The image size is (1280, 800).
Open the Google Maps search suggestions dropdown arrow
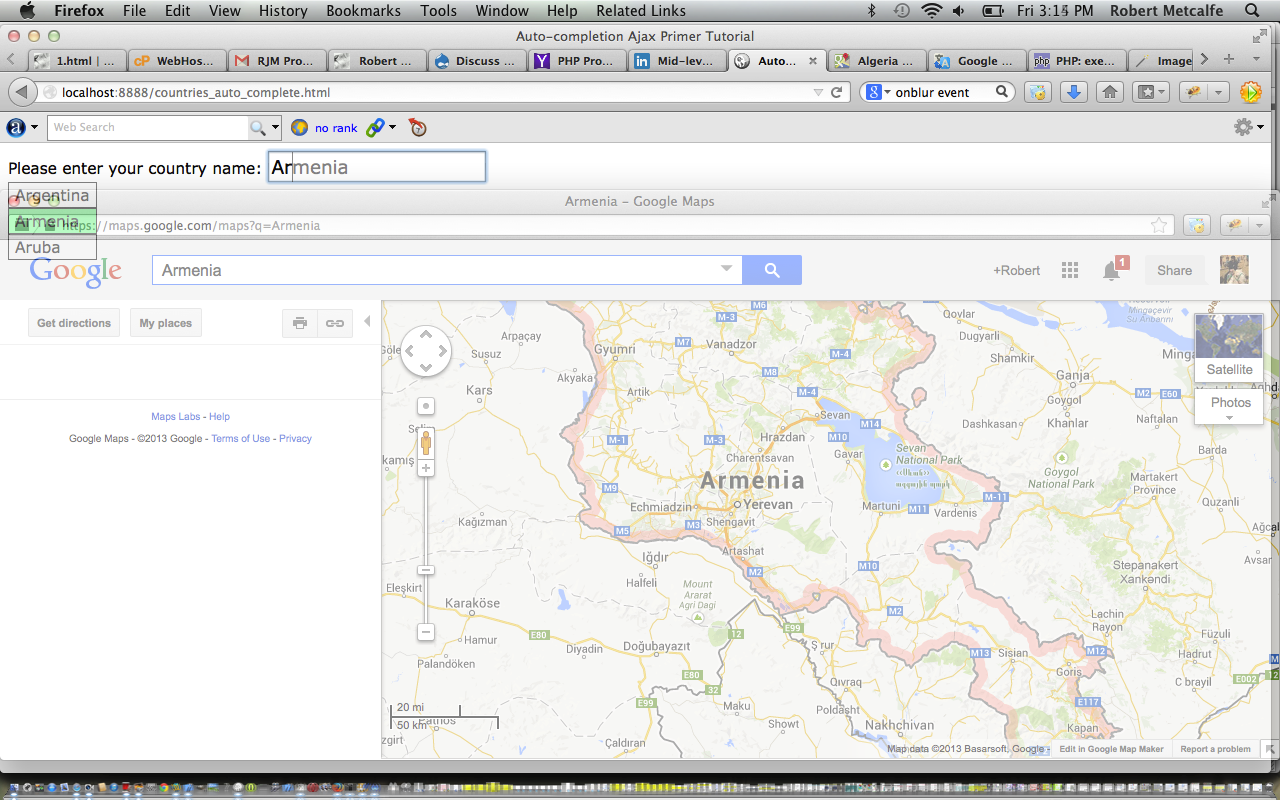726,270
